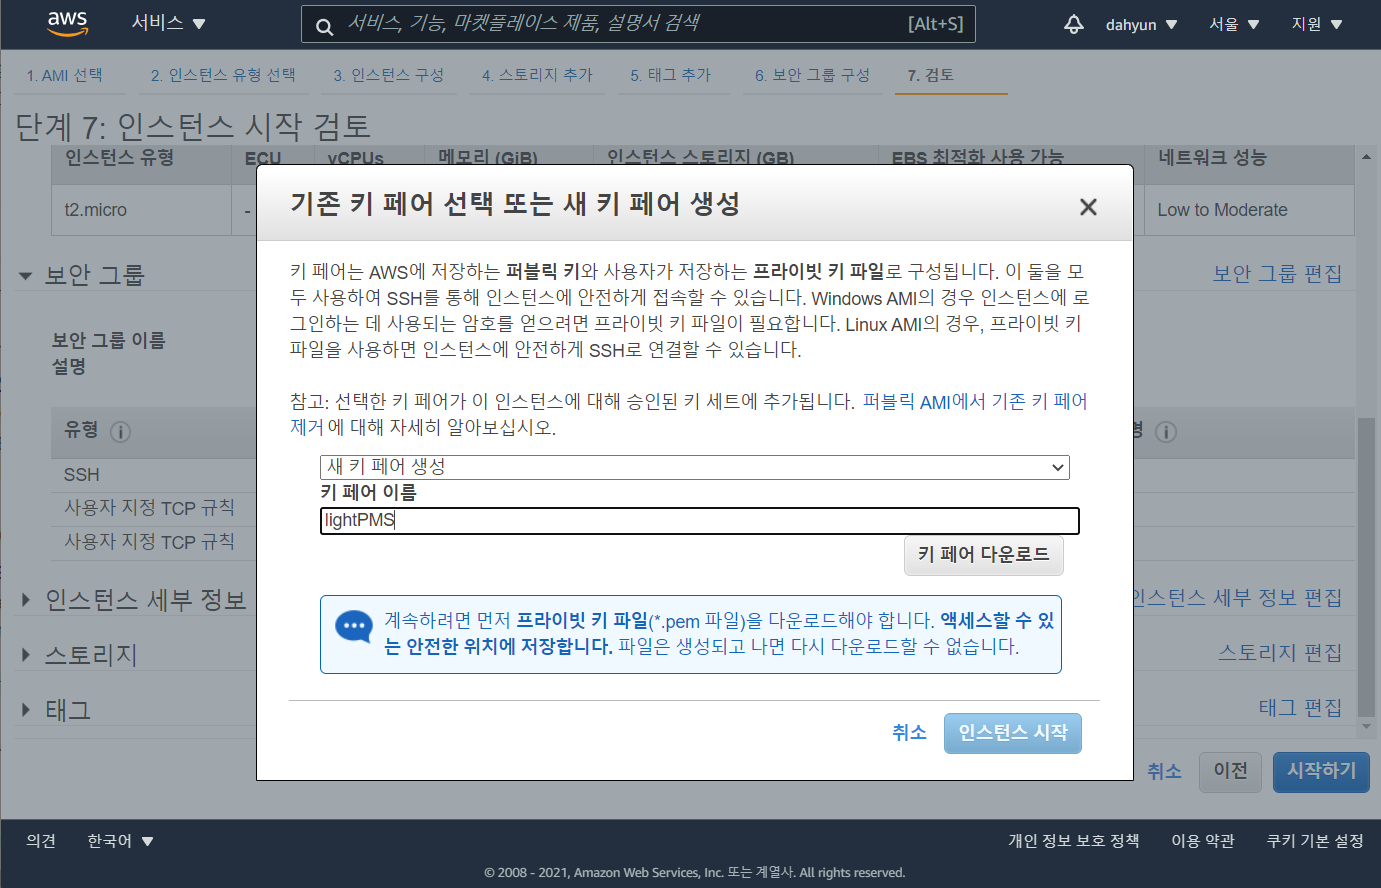Open the 서비스 menu
The height and width of the screenshot is (888, 1381).
[x=168, y=23]
